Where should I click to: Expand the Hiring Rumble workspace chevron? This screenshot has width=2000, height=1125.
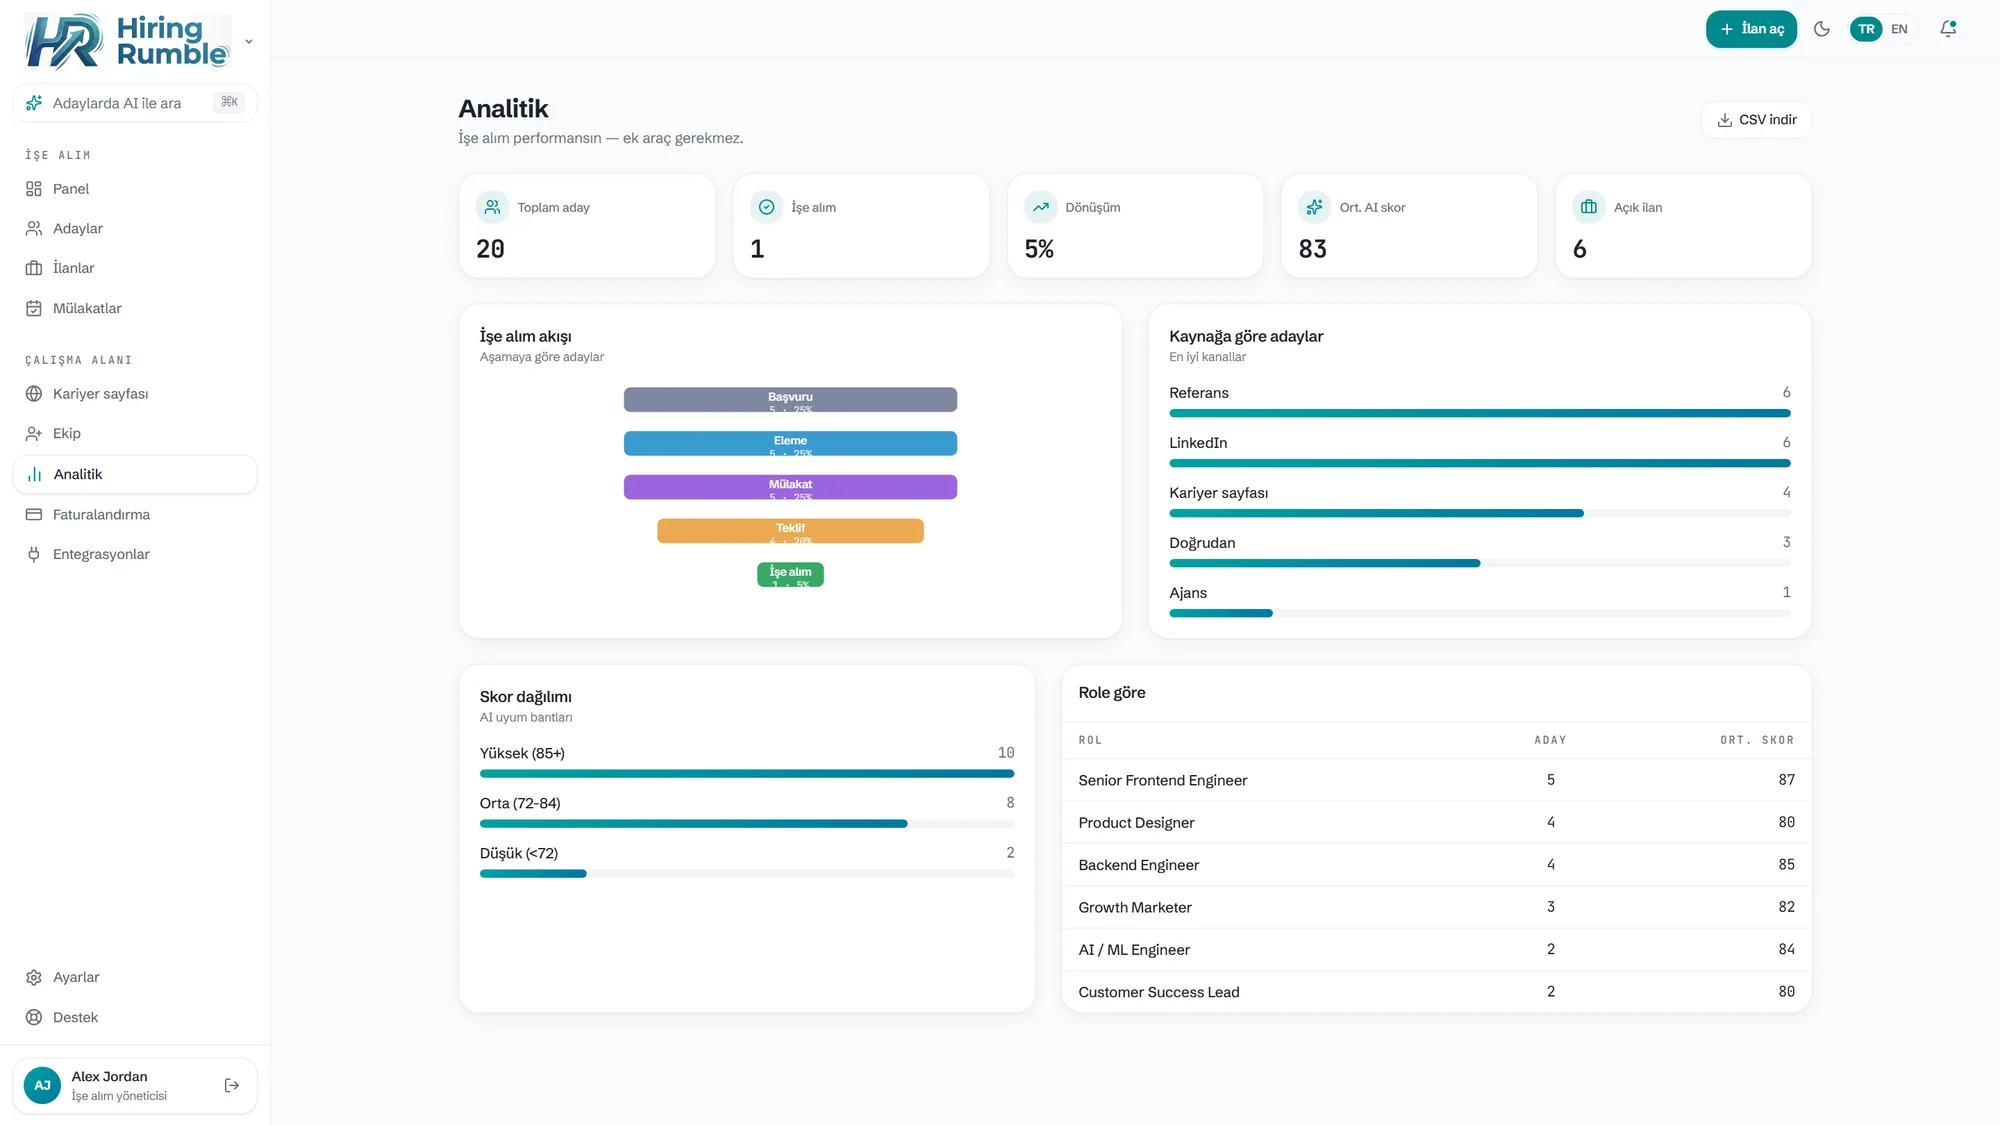[x=249, y=42]
